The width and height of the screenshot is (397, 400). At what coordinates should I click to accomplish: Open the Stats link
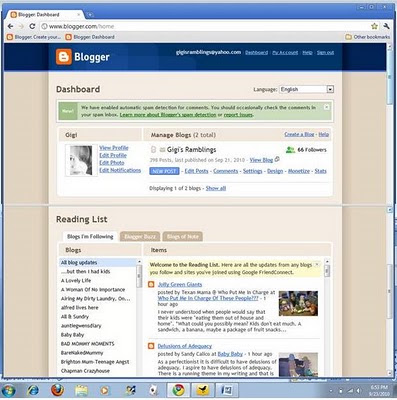pyautogui.click(x=321, y=171)
